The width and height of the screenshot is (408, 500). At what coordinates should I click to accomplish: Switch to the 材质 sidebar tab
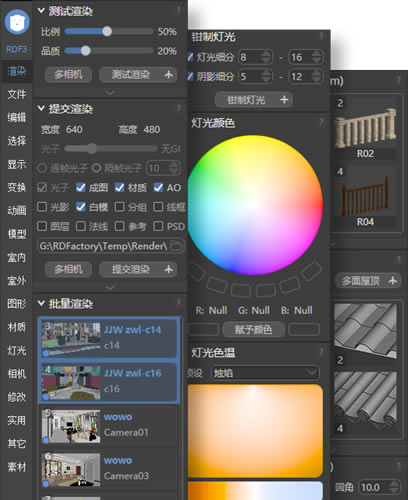click(x=17, y=327)
